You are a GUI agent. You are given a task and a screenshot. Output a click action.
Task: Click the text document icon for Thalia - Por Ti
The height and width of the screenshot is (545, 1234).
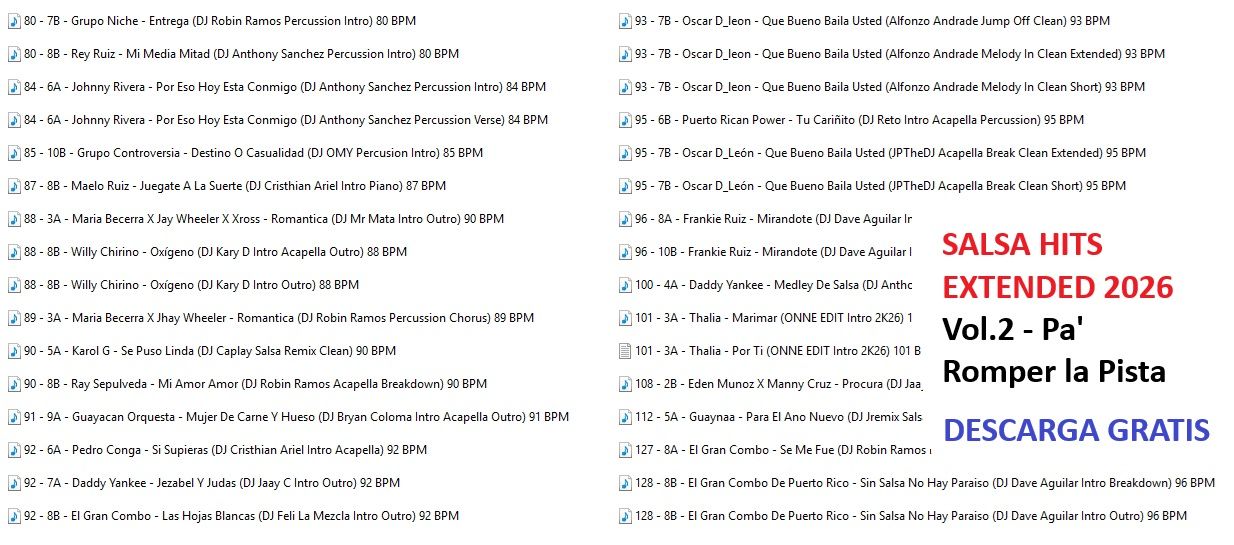click(x=625, y=351)
